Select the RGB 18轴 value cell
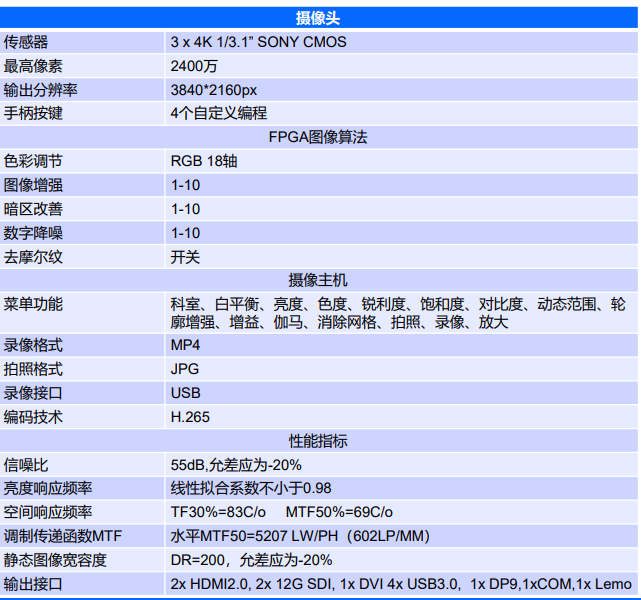641x600 pixels. point(204,161)
